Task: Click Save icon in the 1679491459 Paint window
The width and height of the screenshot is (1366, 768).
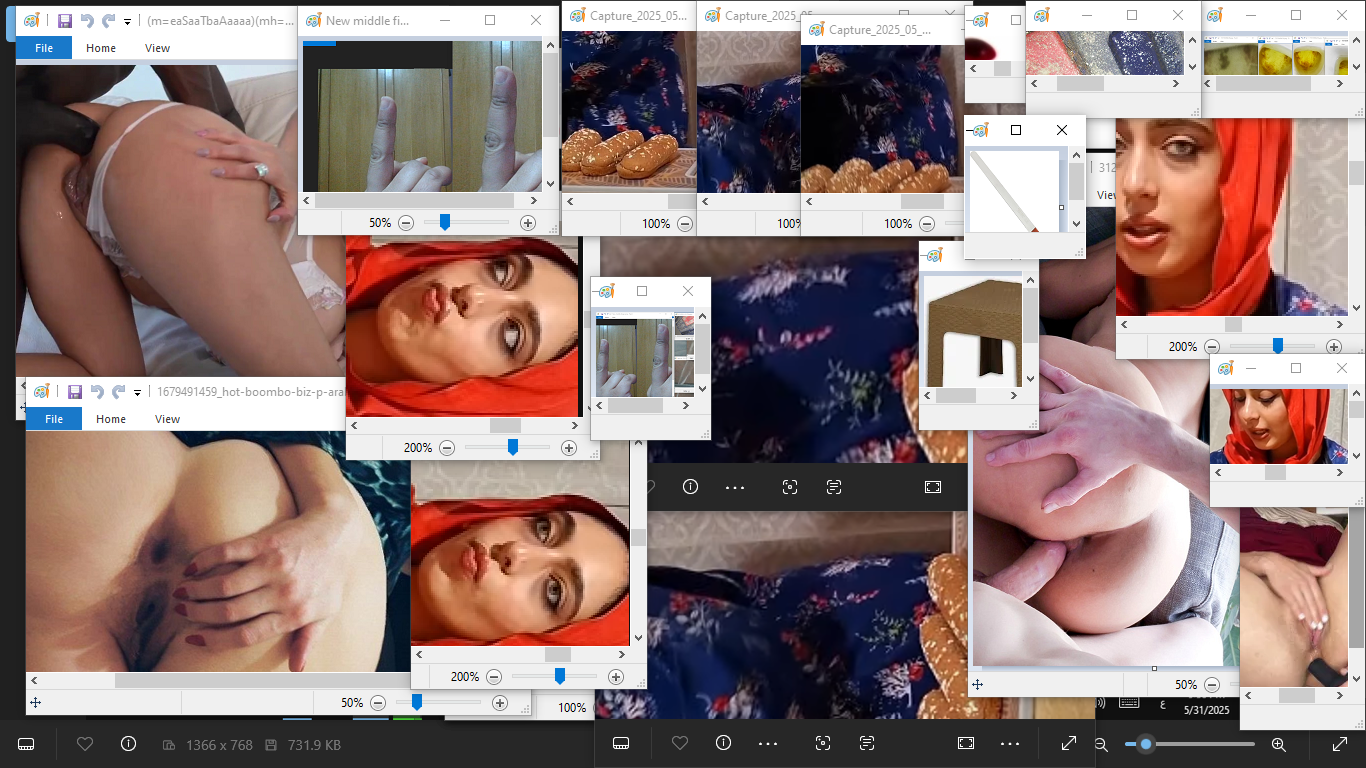Action: coord(74,391)
